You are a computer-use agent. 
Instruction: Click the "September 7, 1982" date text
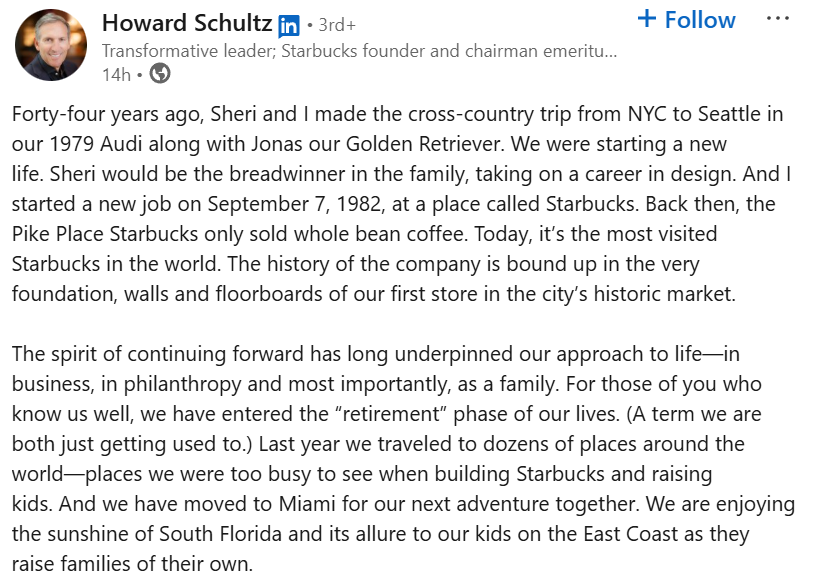click(320, 204)
